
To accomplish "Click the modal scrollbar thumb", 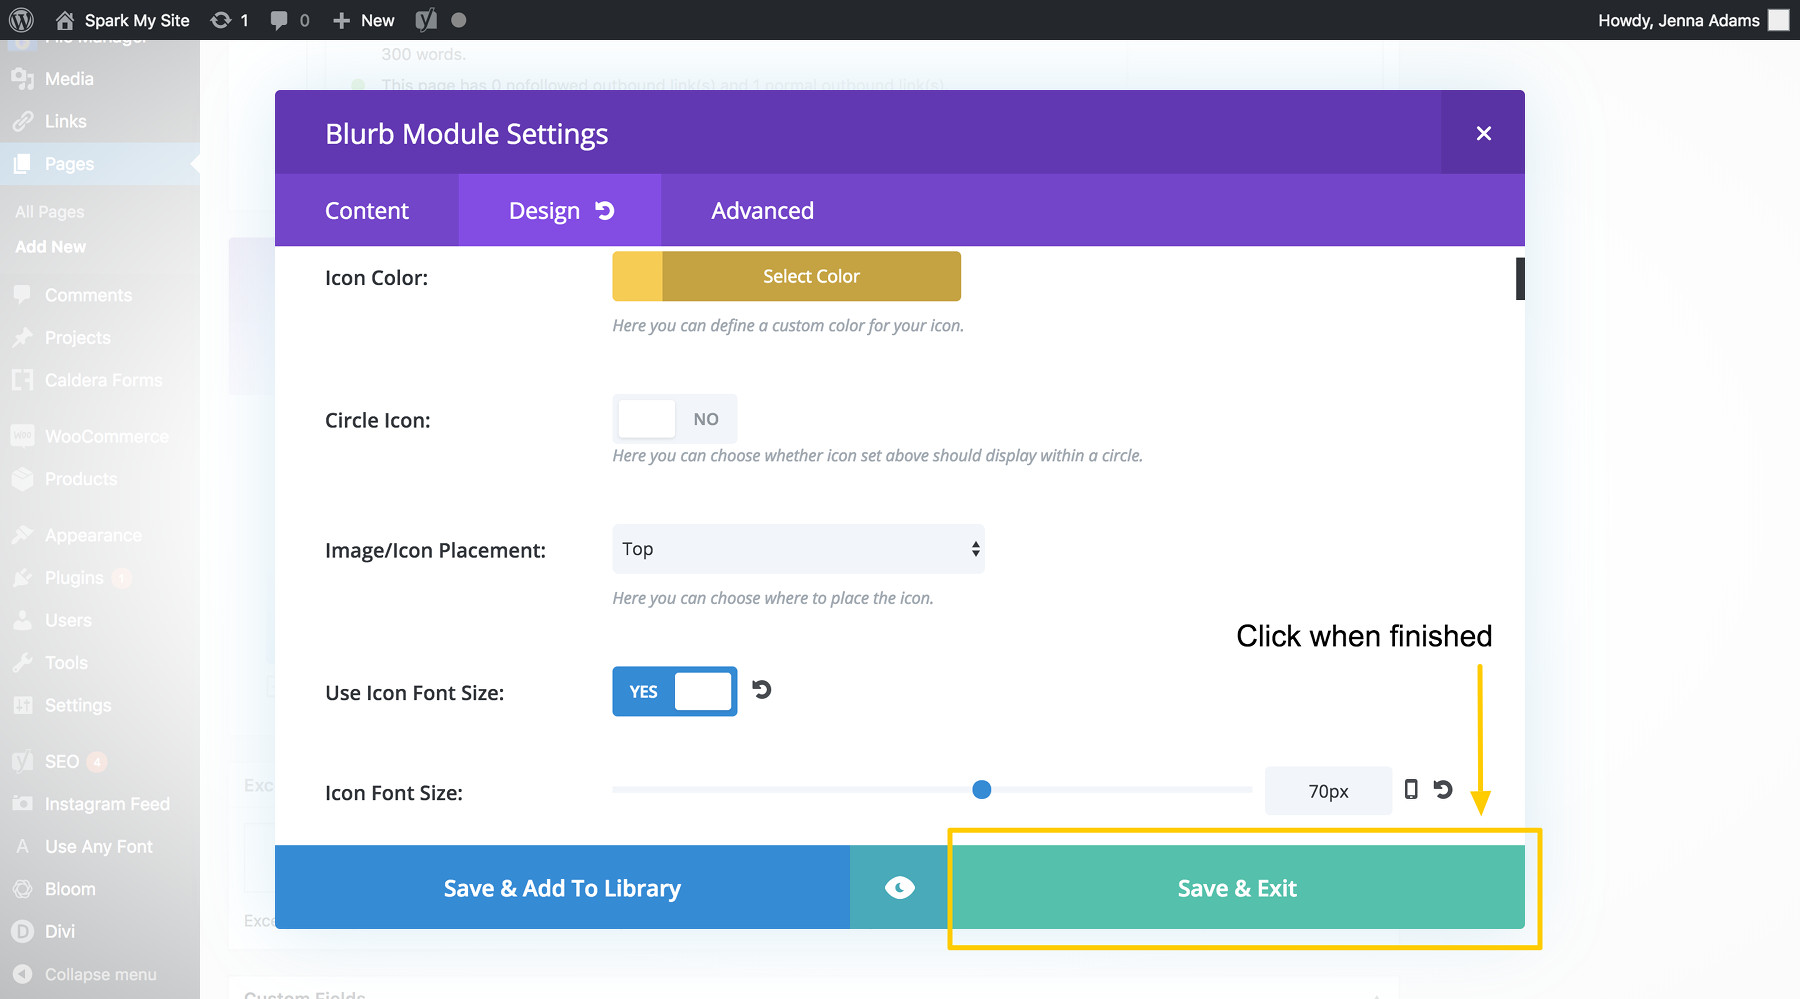I will point(1520,279).
